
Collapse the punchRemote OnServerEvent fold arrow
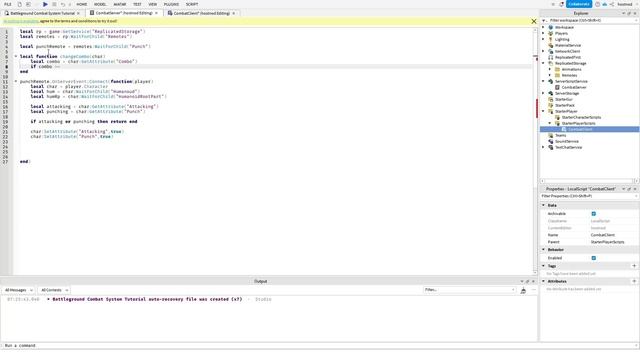point(16,81)
